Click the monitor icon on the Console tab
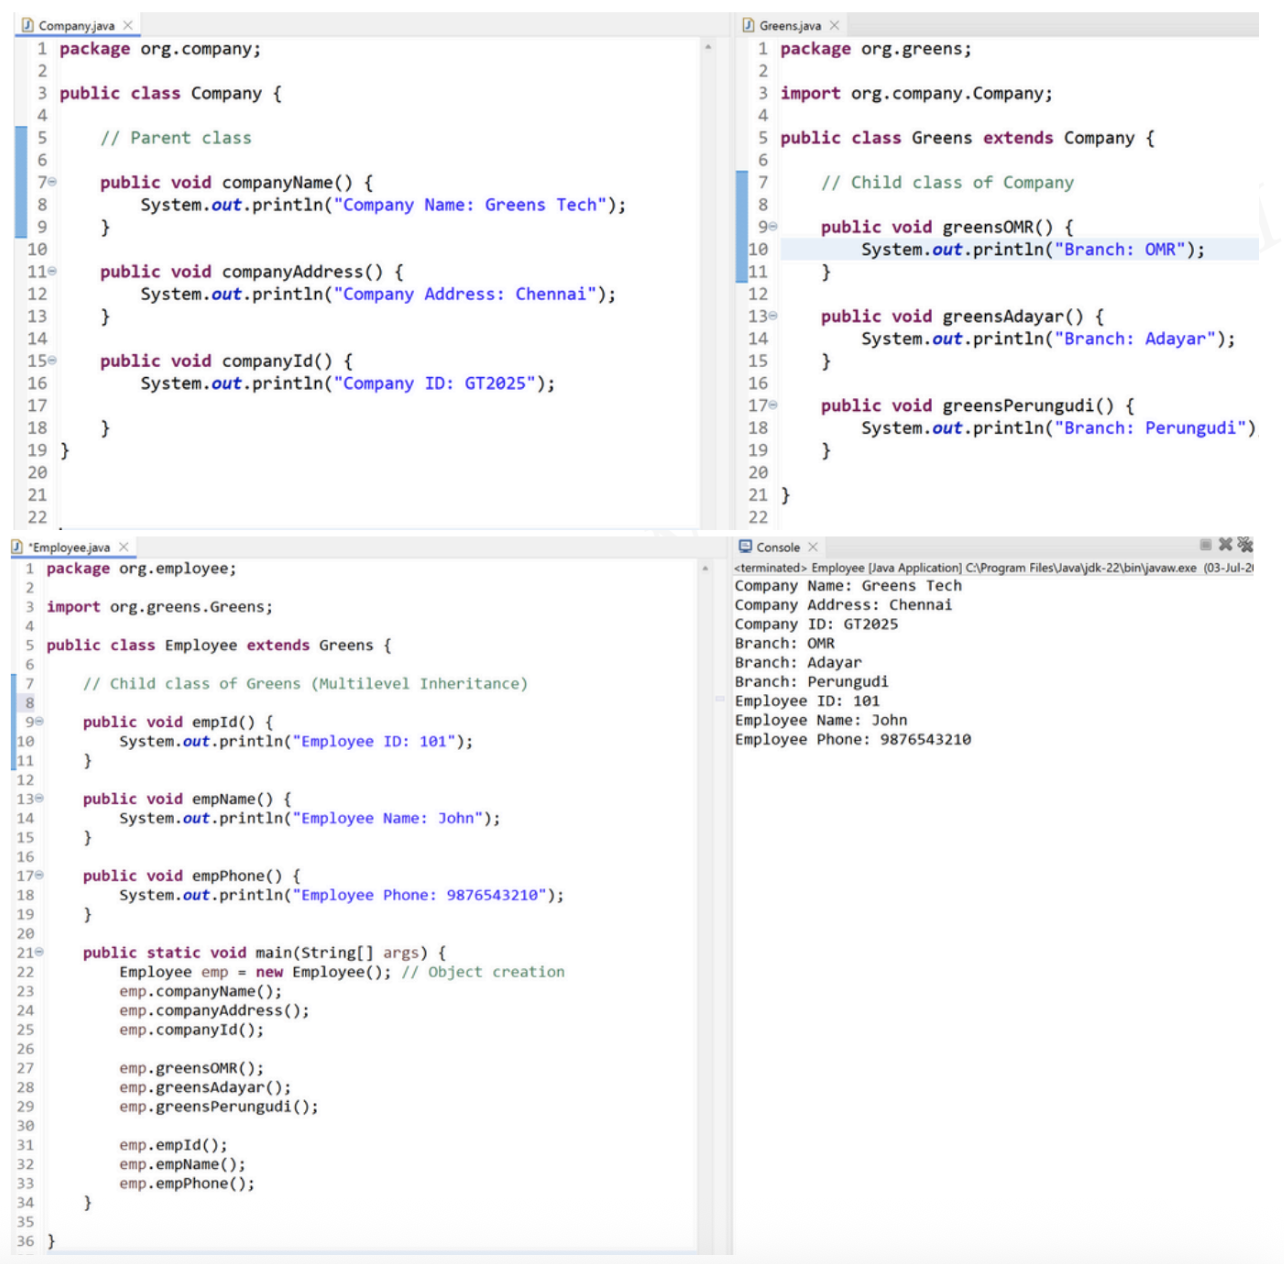 point(745,547)
